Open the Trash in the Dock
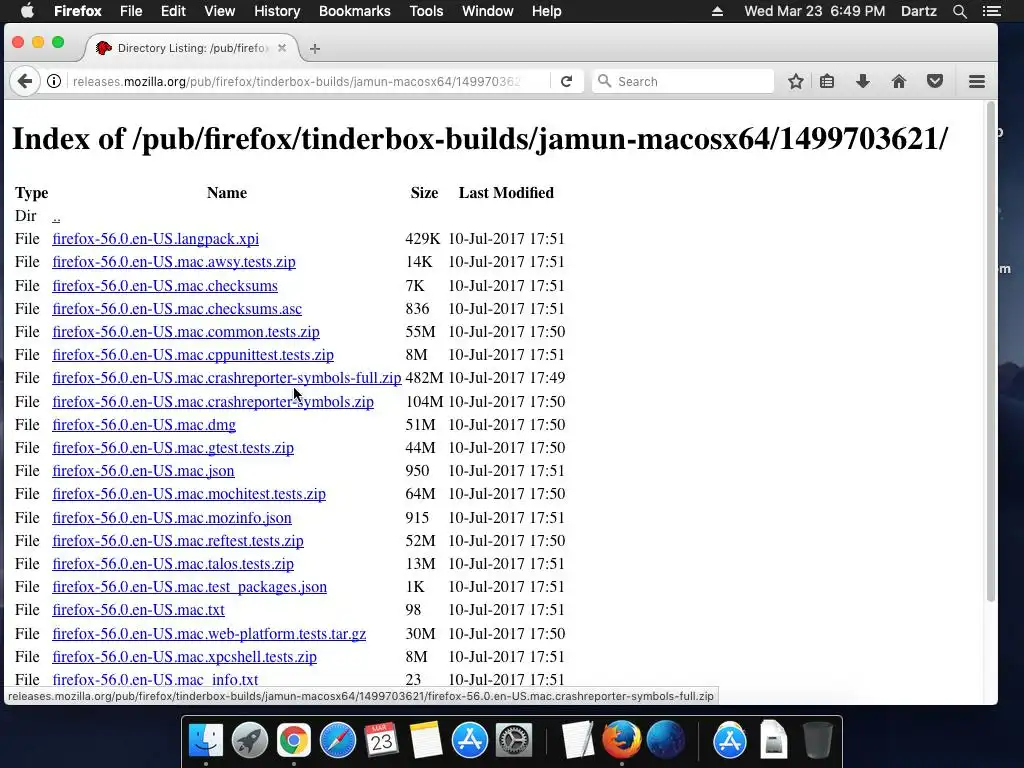Image resolution: width=1024 pixels, height=768 pixels. tap(817, 741)
